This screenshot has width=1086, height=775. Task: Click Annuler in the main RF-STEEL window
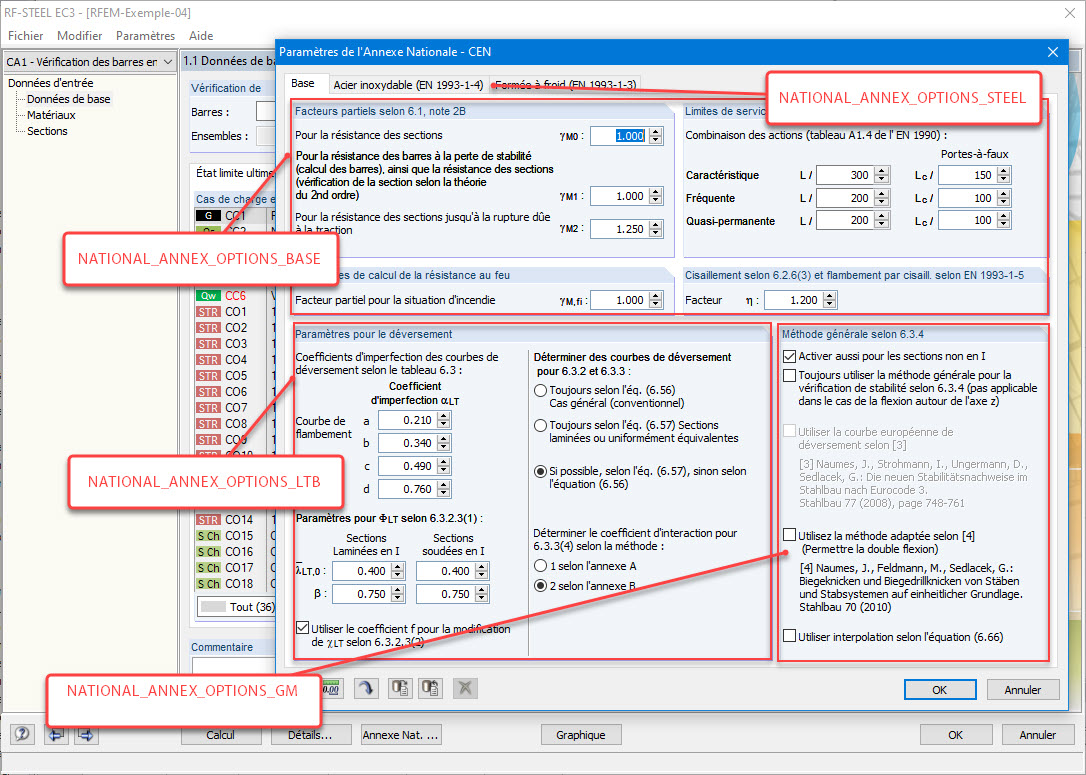1037,735
